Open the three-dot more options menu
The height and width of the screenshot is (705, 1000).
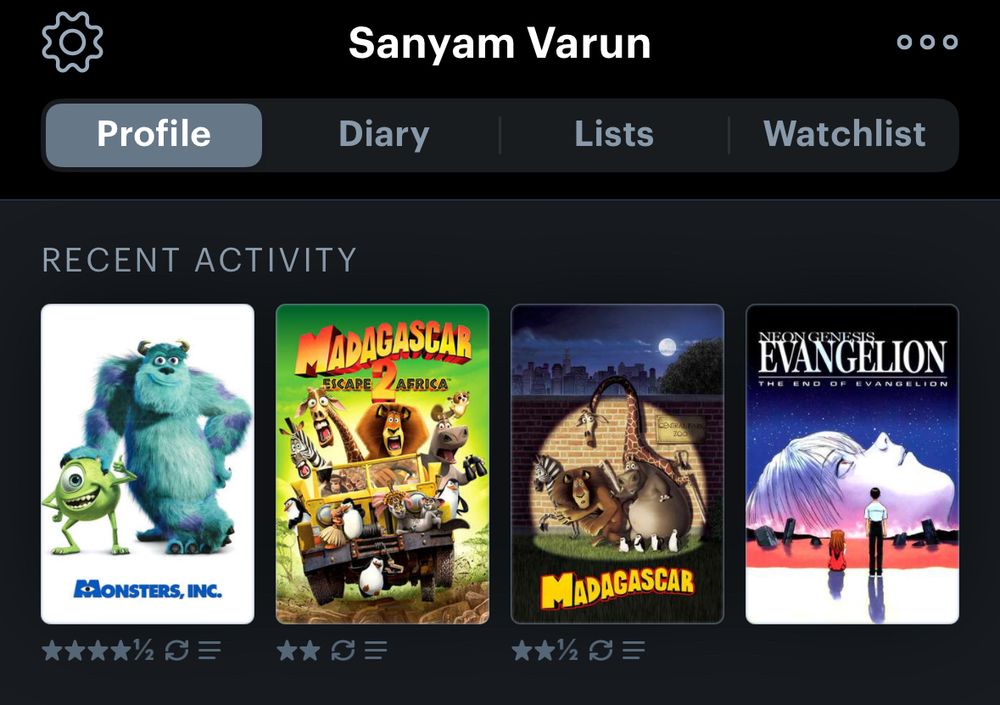point(927,42)
